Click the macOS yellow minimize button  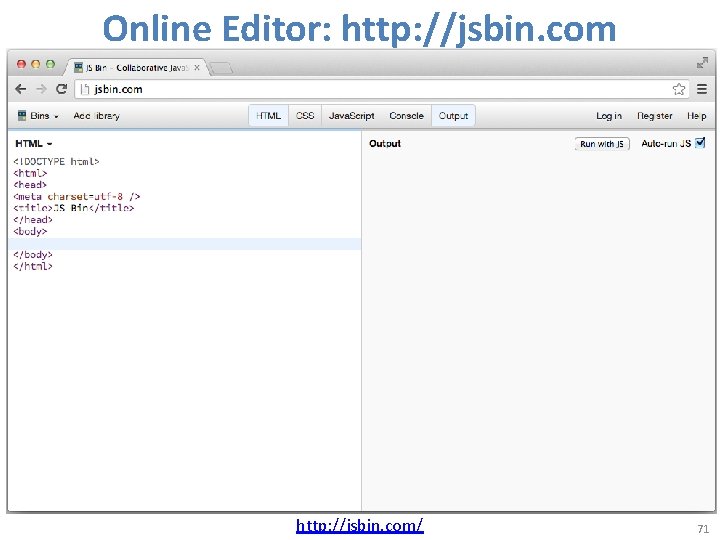35,64
